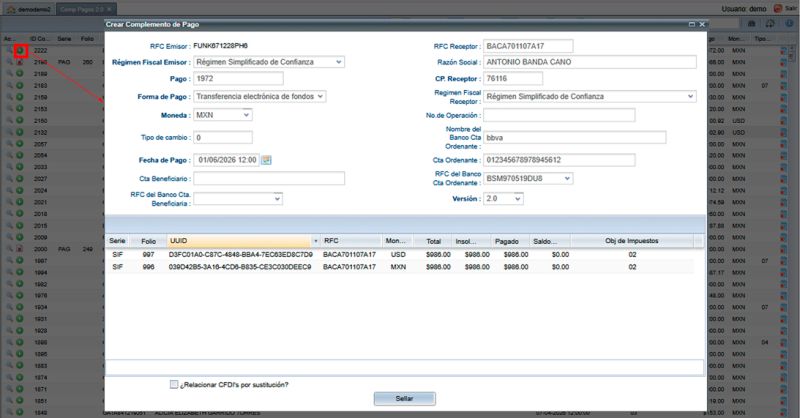
Task: Focus the No.de Operación field
Action: click(x=559, y=115)
